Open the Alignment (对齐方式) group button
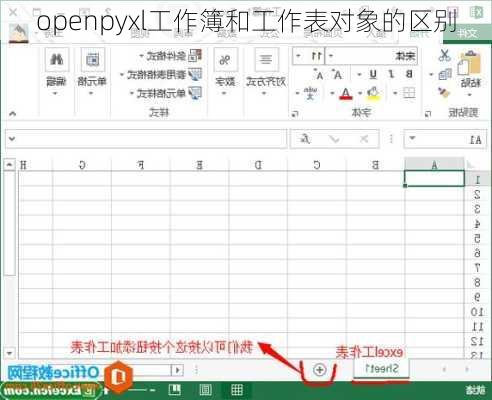The width and height of the screenshot is (492, 400). pos(266,71)
